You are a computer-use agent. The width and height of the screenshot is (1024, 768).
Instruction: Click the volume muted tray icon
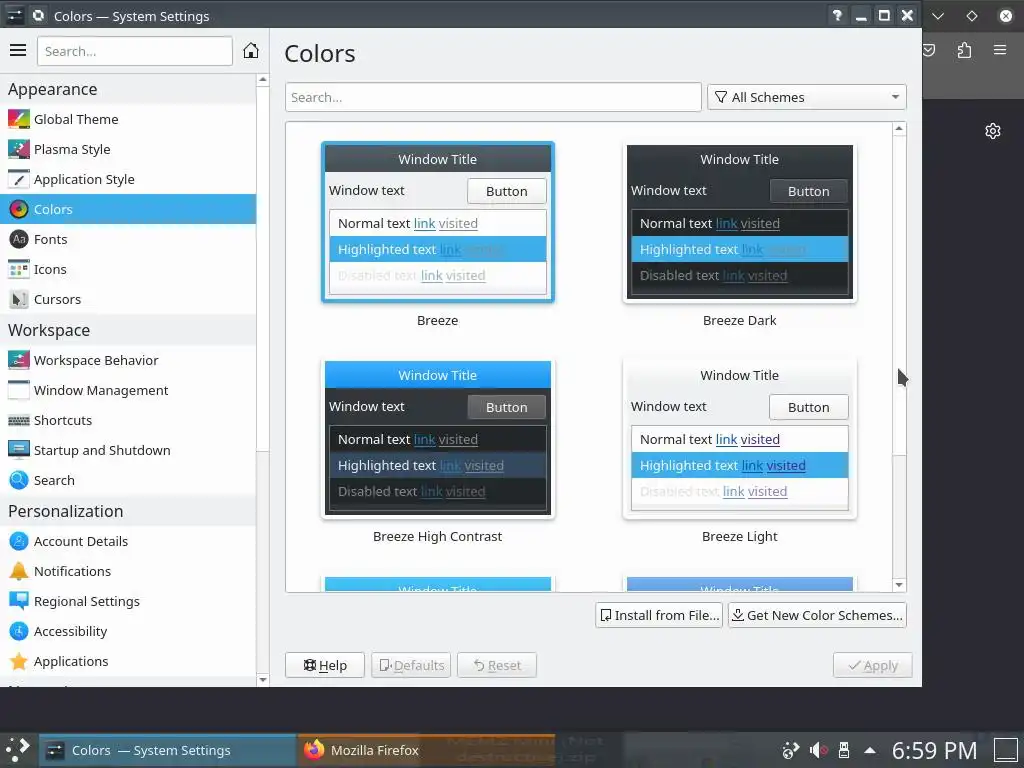coord(818,750)
